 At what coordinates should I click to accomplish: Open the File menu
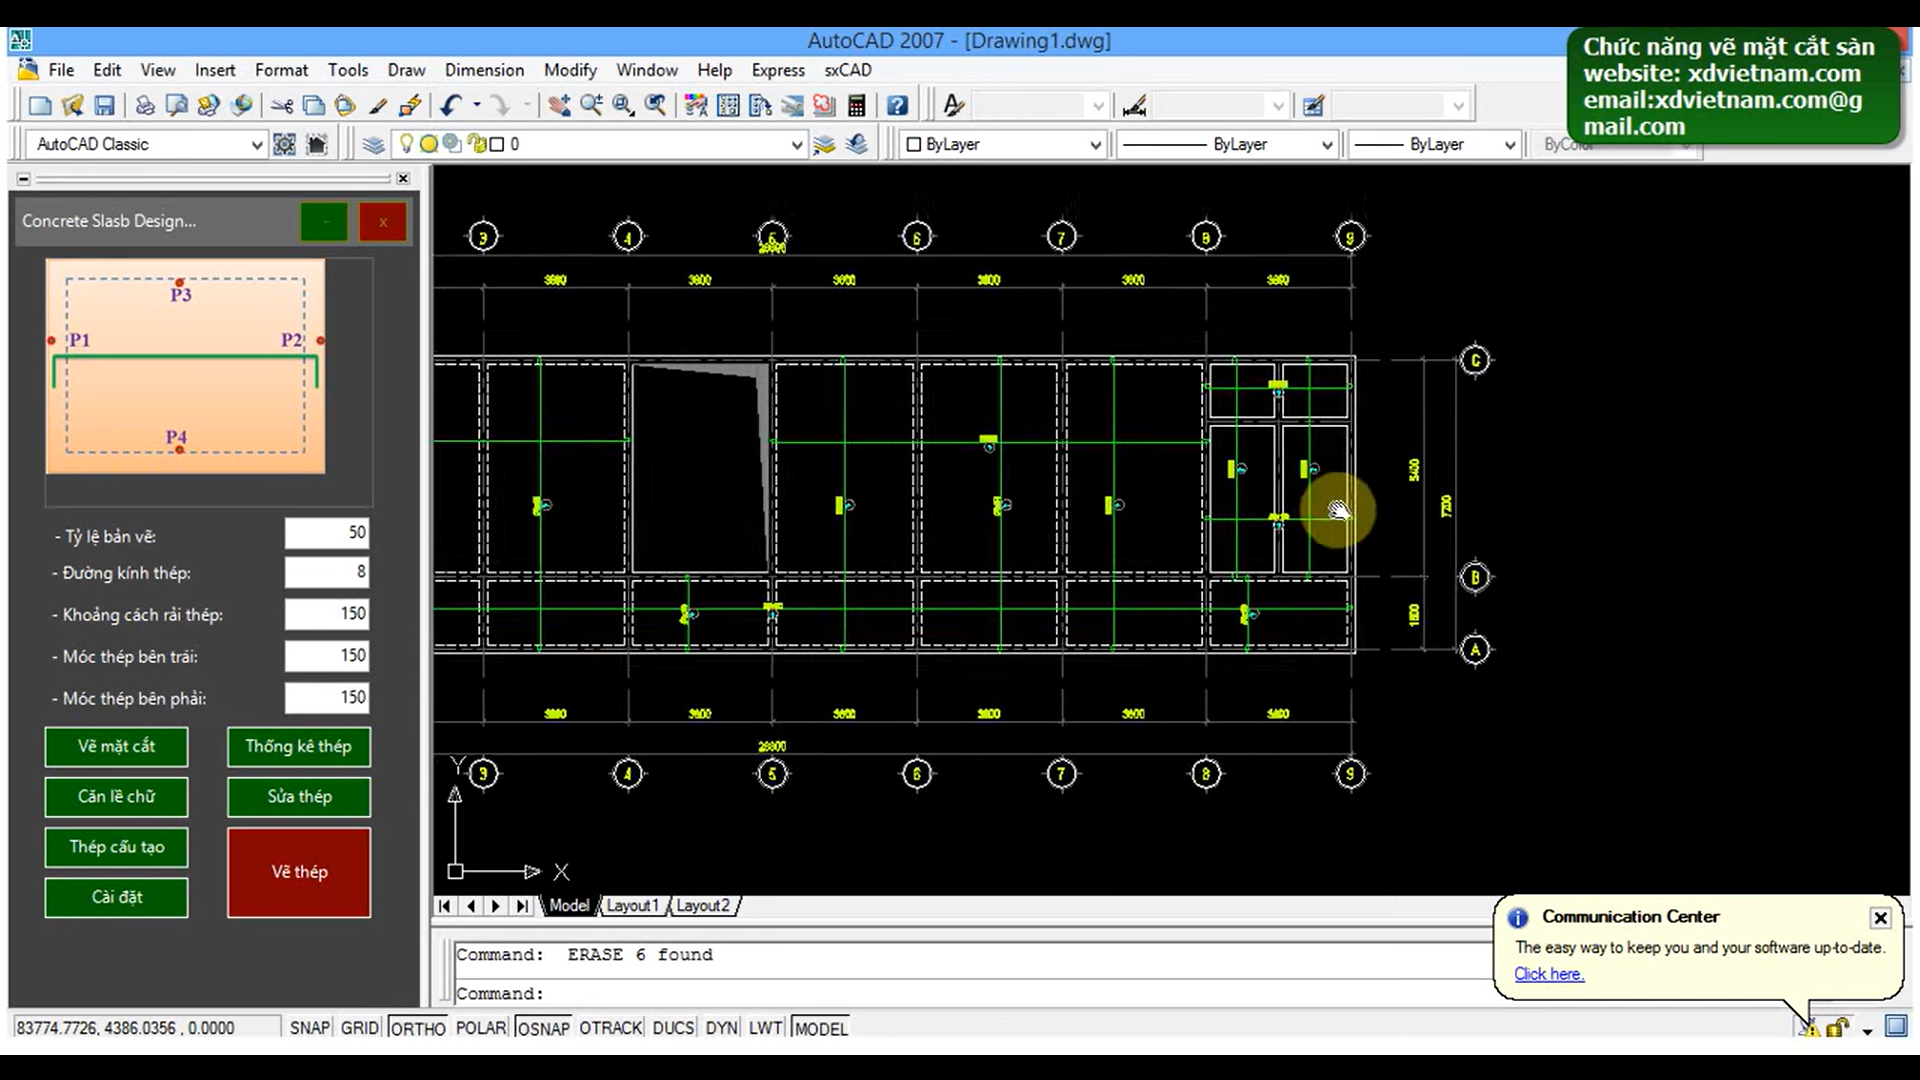point(61,70)
